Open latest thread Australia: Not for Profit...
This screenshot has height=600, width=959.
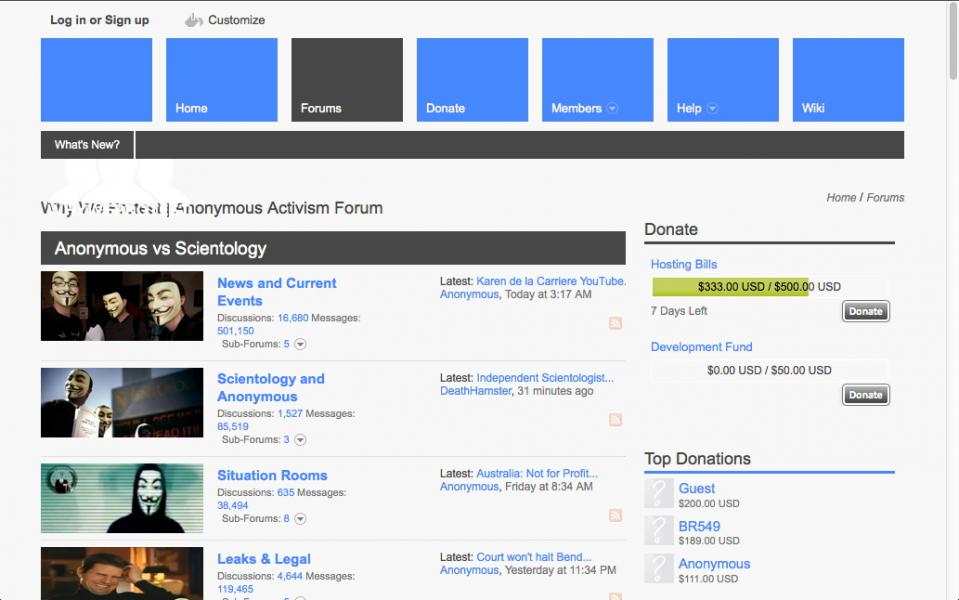click(537, 473)
